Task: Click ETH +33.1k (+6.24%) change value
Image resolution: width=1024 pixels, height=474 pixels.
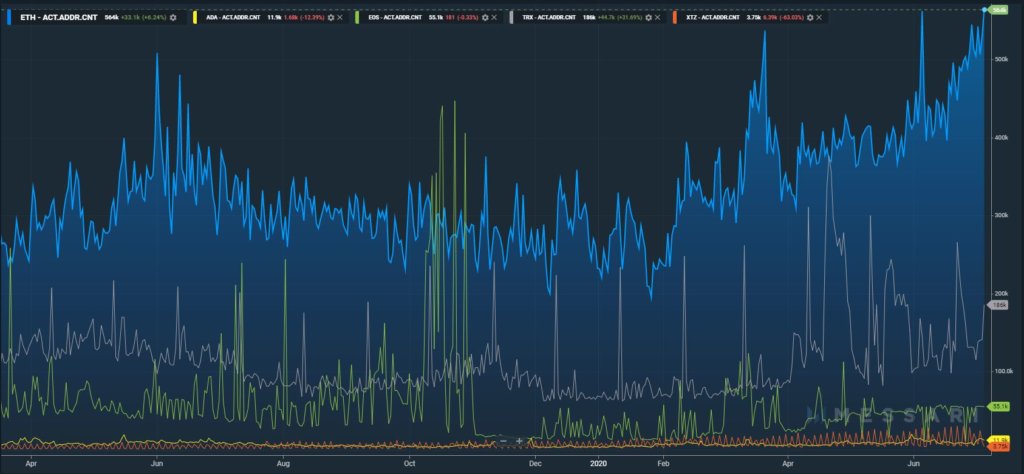Action: tap(144, 18)
